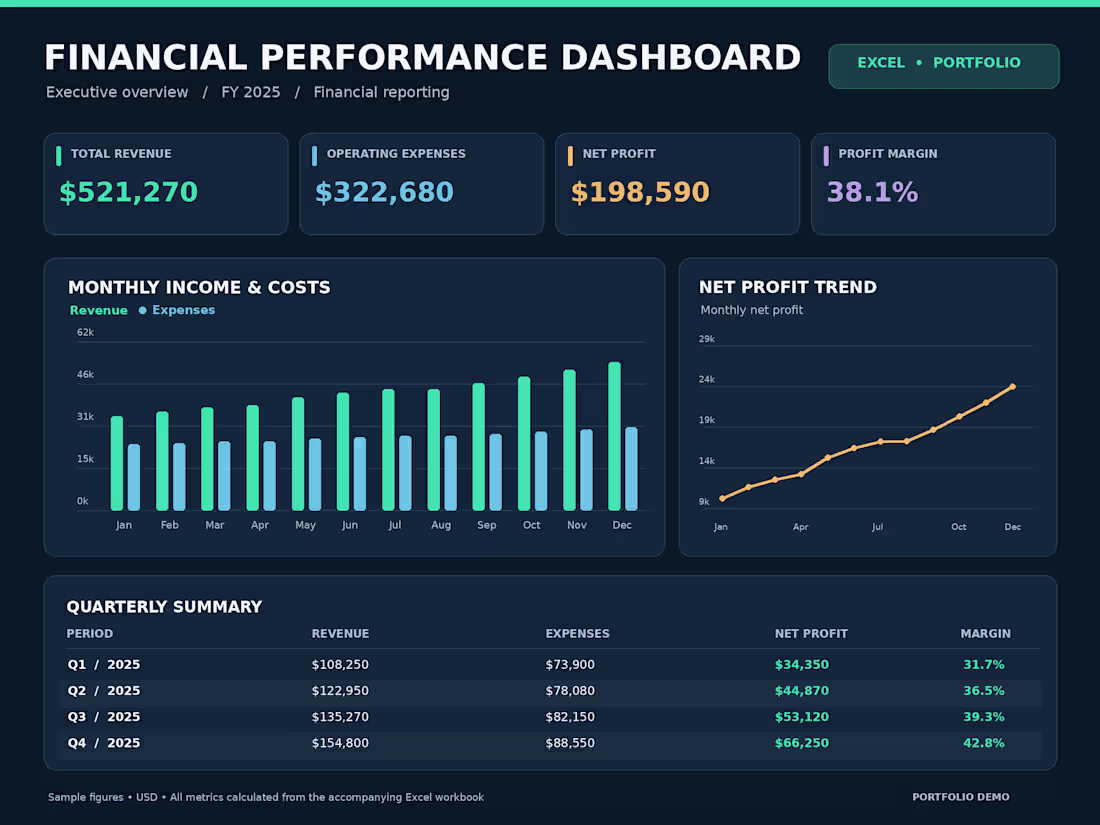The width and height of the screenshot is (1100, 825).
Task: Select the Q1 / 2025 row label
Action: coord(104,664)
